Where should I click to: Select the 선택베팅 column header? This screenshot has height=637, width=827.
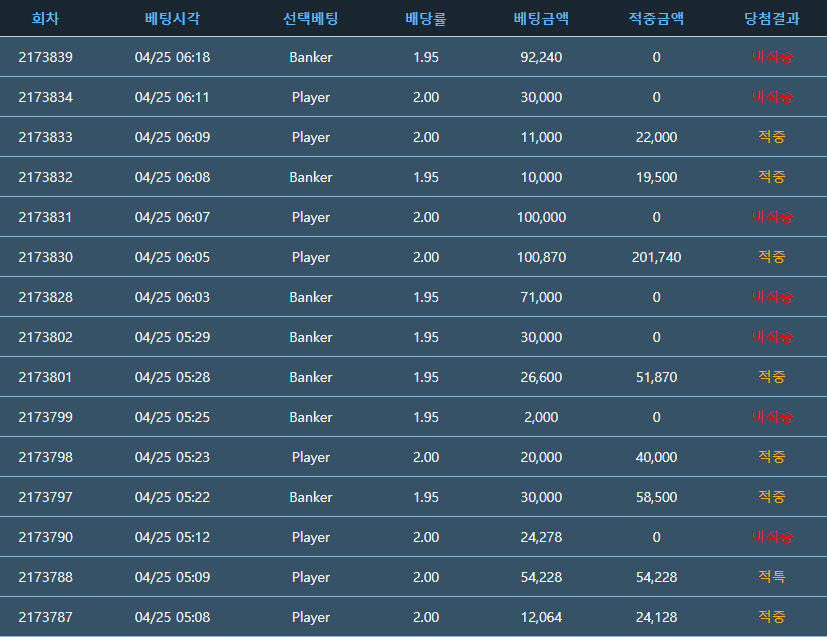(x=310, y=18)
